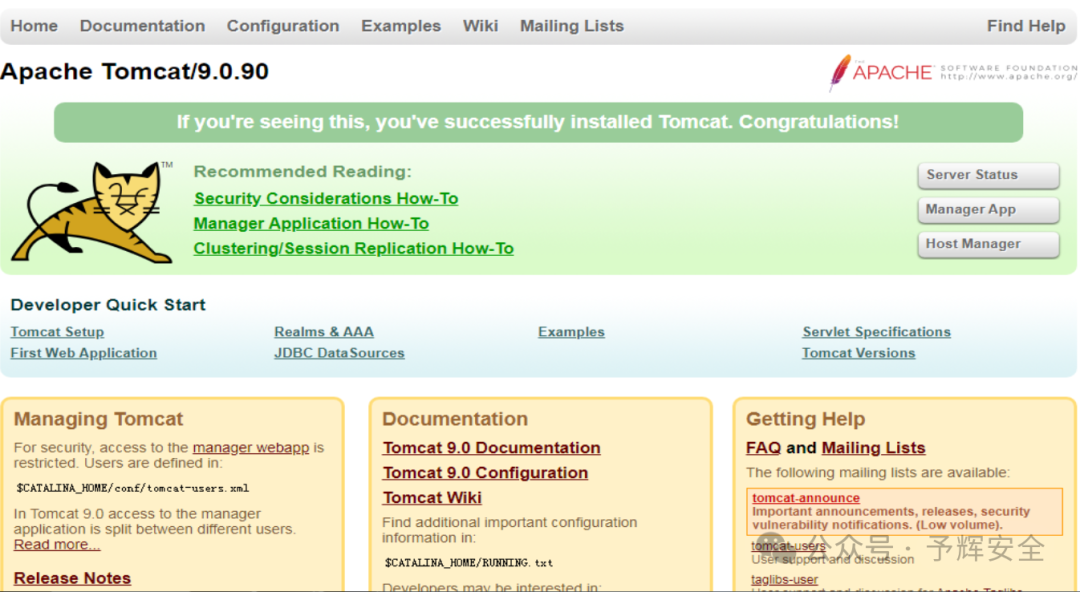The width and height of the screenshot is (1080, 592).
Task: Open Examples link under Developer Quick Start
Action: [571, 332]
